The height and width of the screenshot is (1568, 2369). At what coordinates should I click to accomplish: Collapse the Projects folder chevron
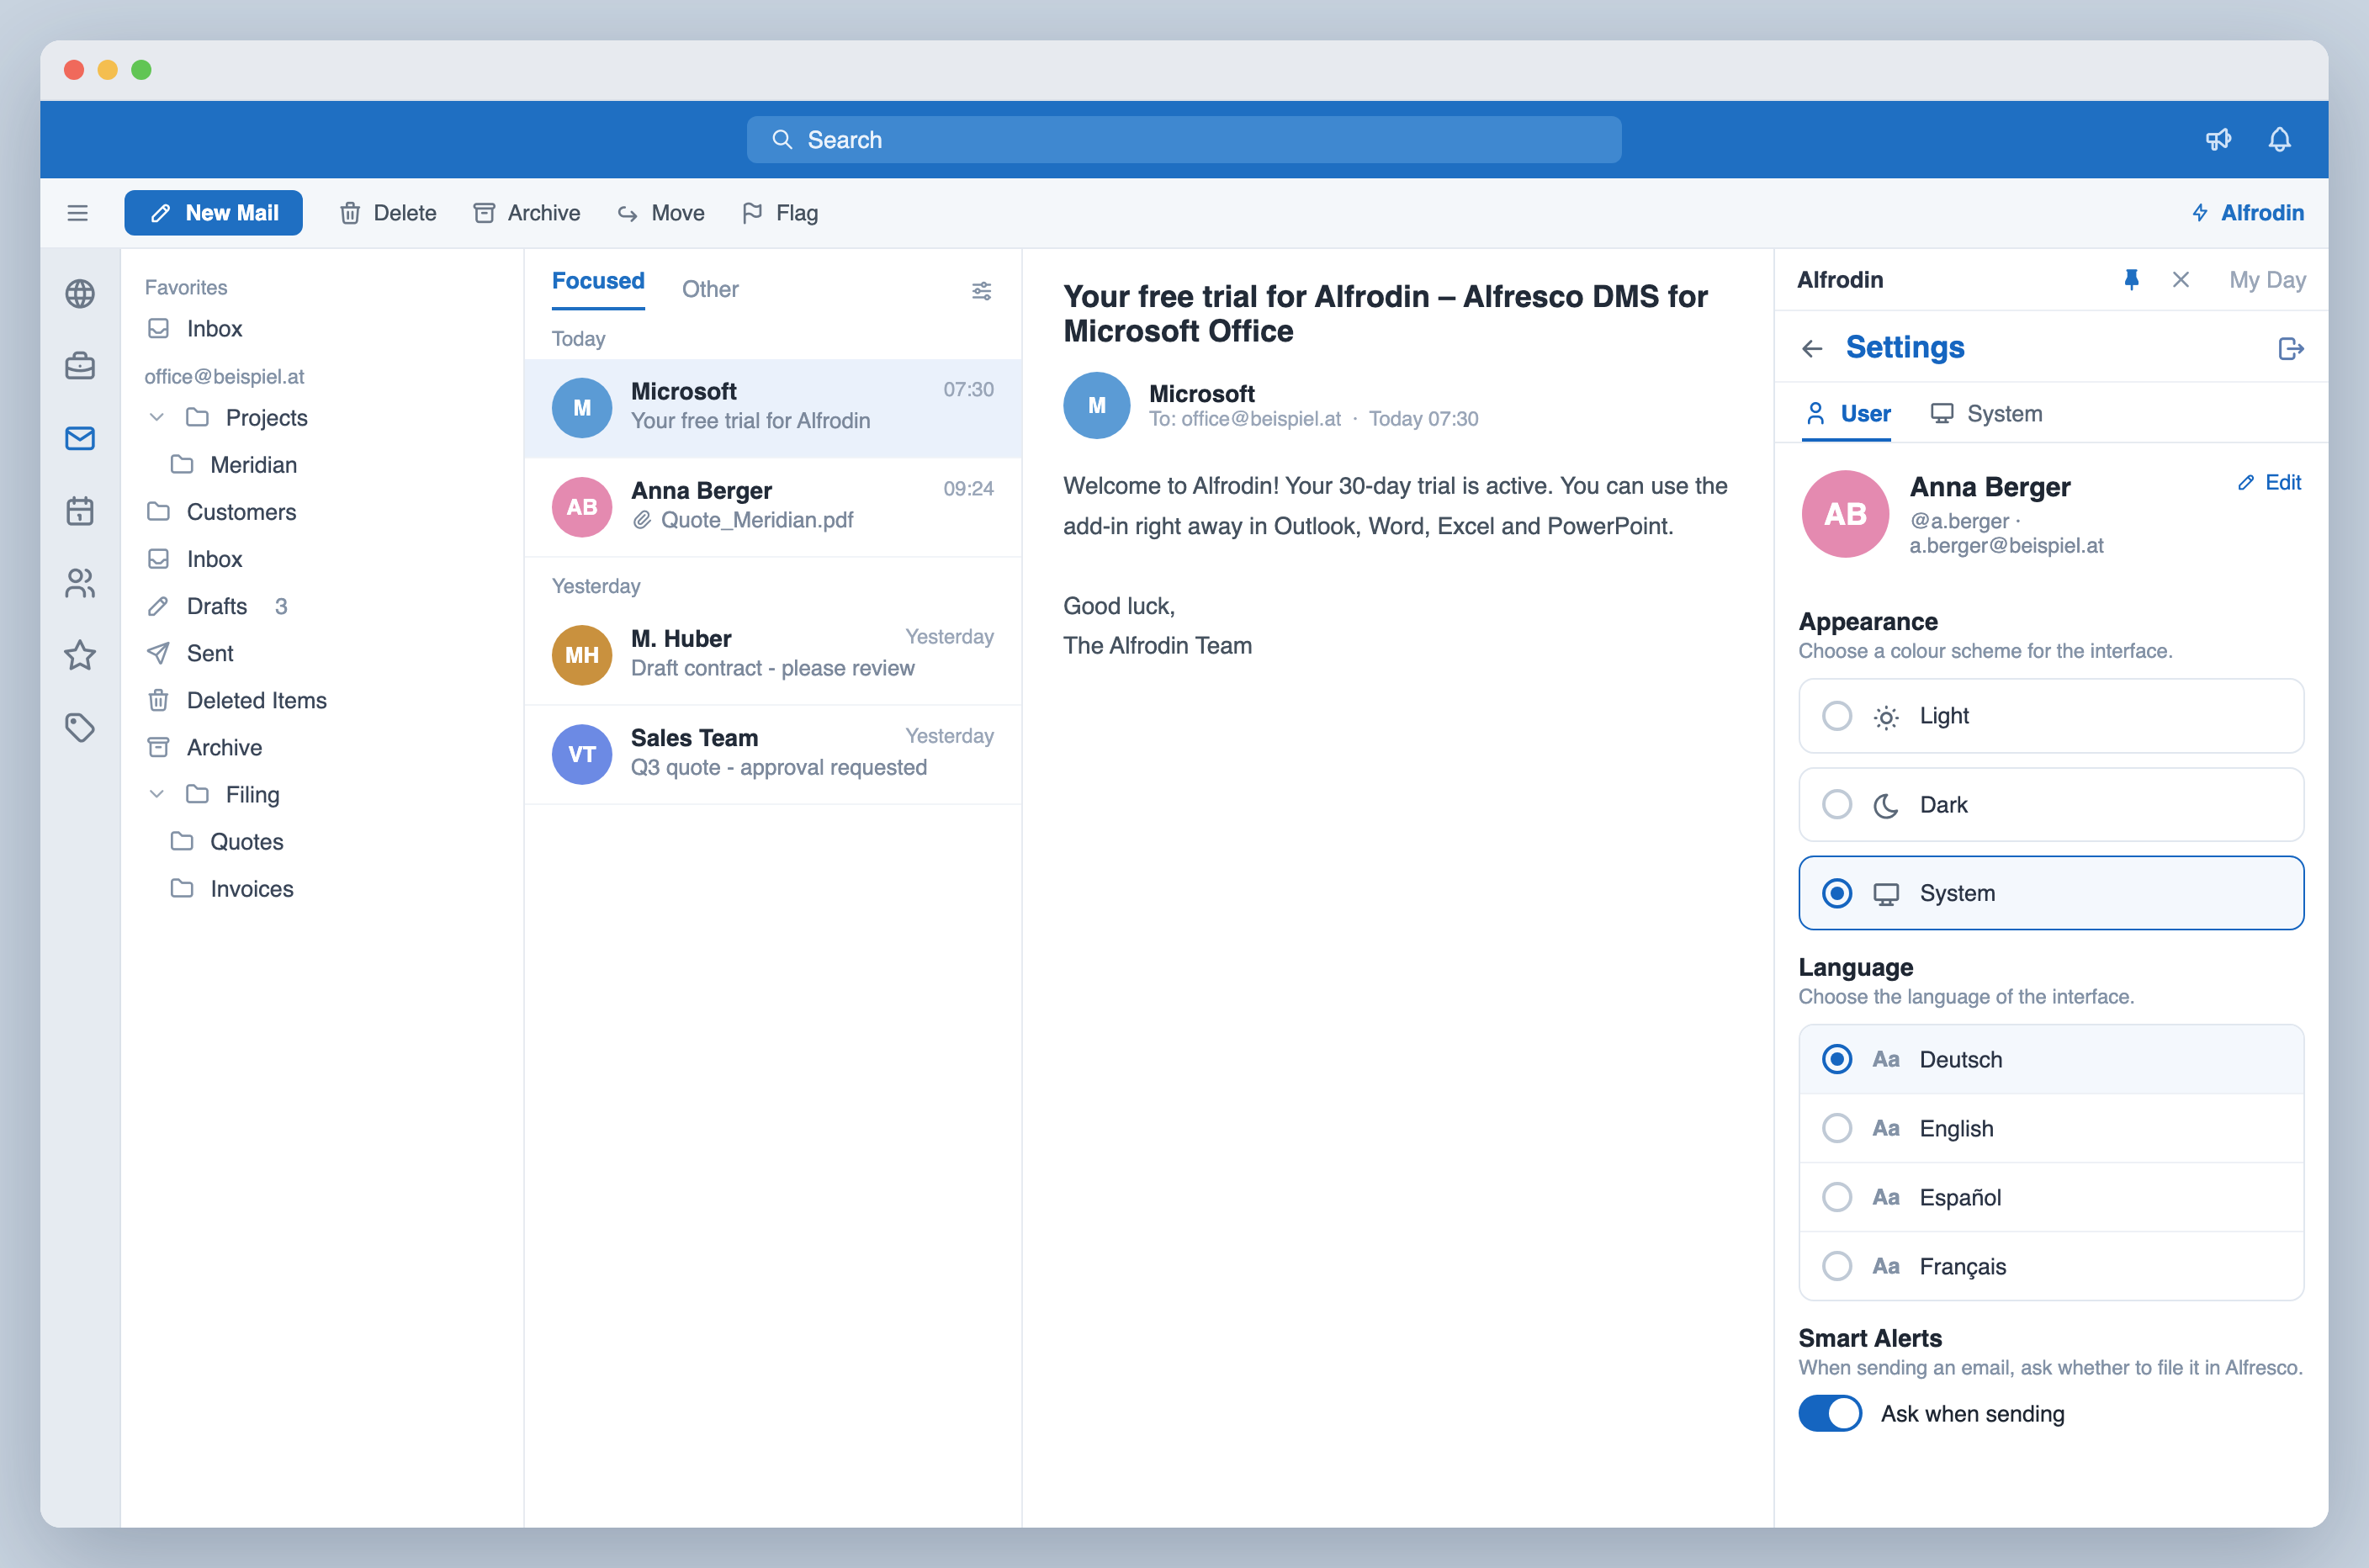coord(156,417)
